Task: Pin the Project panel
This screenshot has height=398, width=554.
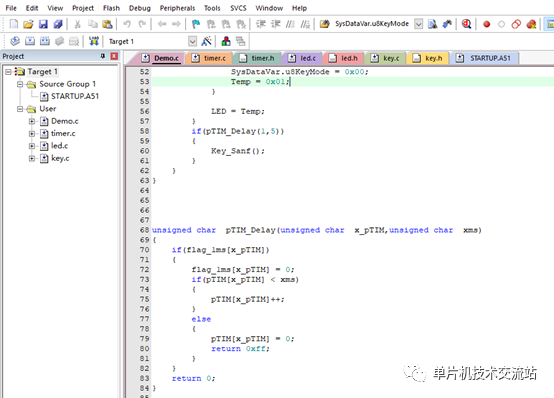Action: click(103, 56)
